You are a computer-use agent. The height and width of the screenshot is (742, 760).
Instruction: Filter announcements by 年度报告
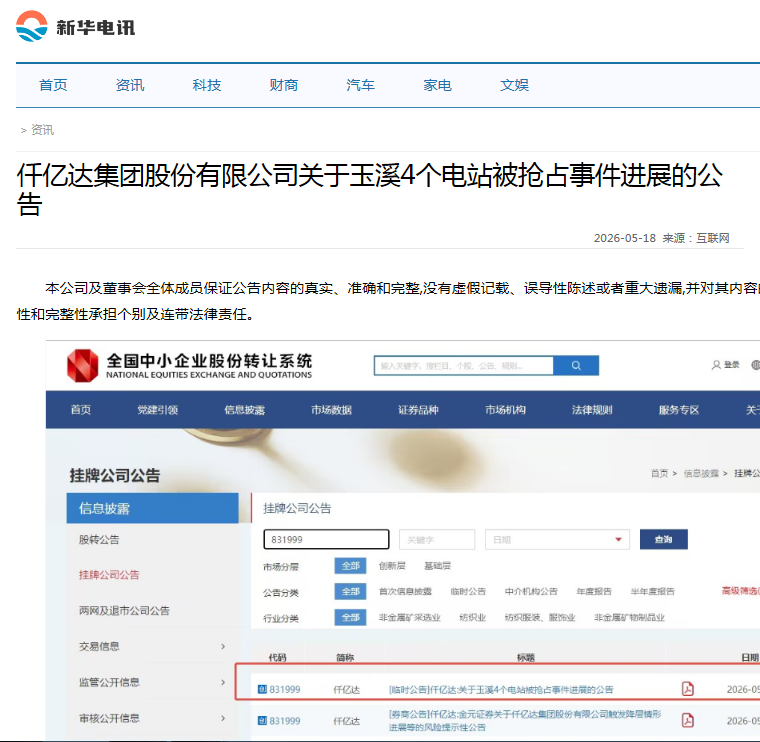point(594,591)
